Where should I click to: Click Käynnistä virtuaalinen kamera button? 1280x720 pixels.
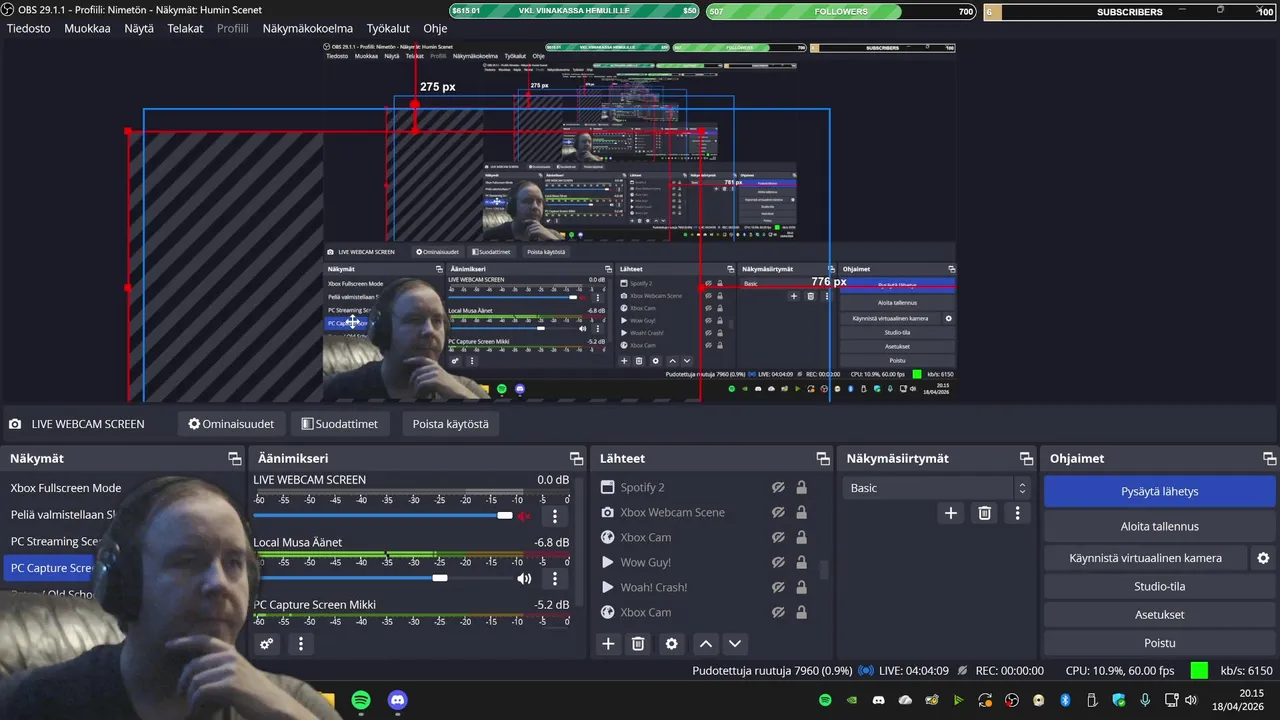pyautogui.click(x=1145, y=558)
